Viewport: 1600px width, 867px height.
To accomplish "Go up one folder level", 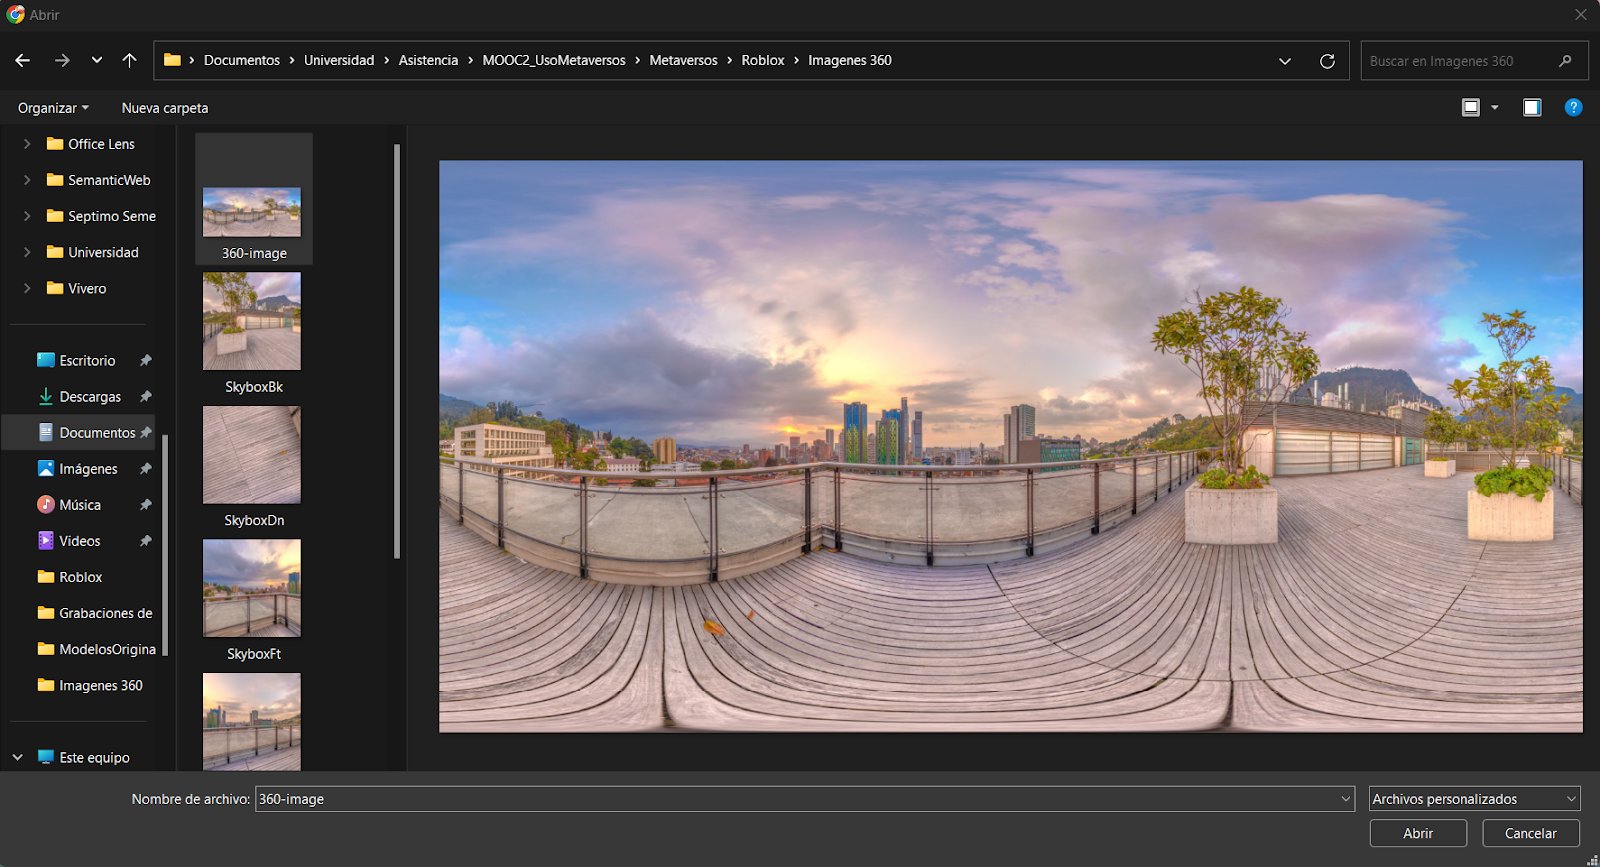I will point(129,61).
